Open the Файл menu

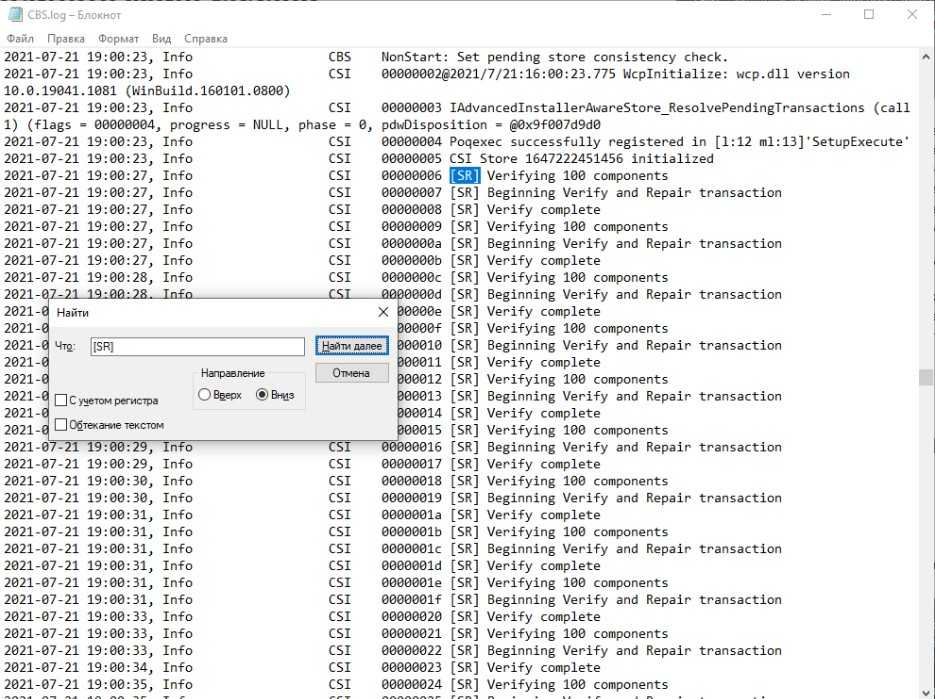(x=19, y=38)
